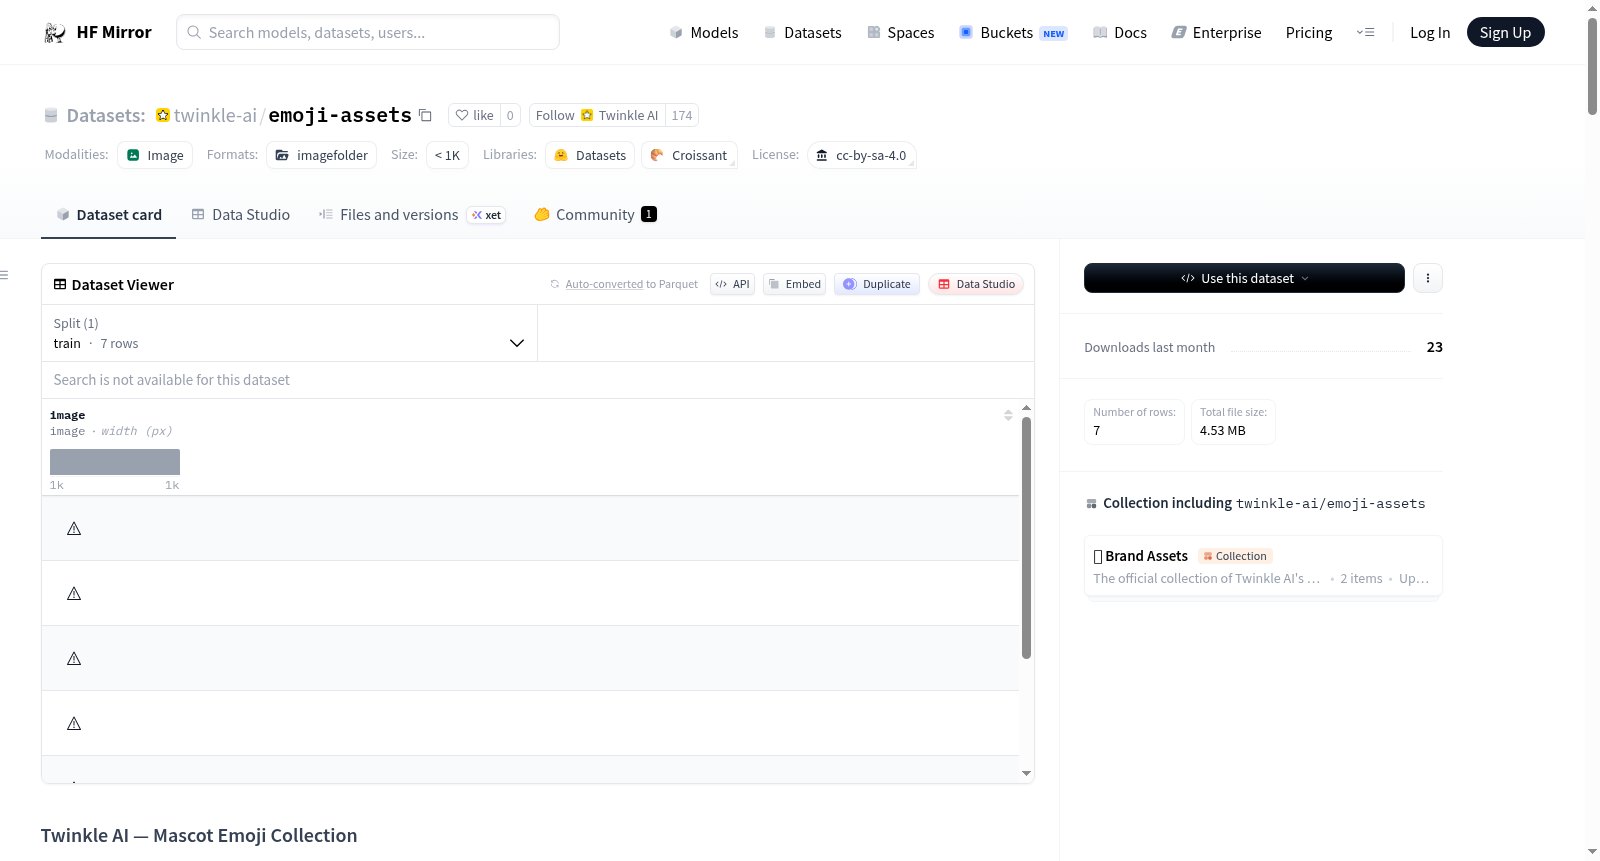Click the 'Total file size: 4.53 MB' stat
1600x861 pixels.
1233,421
